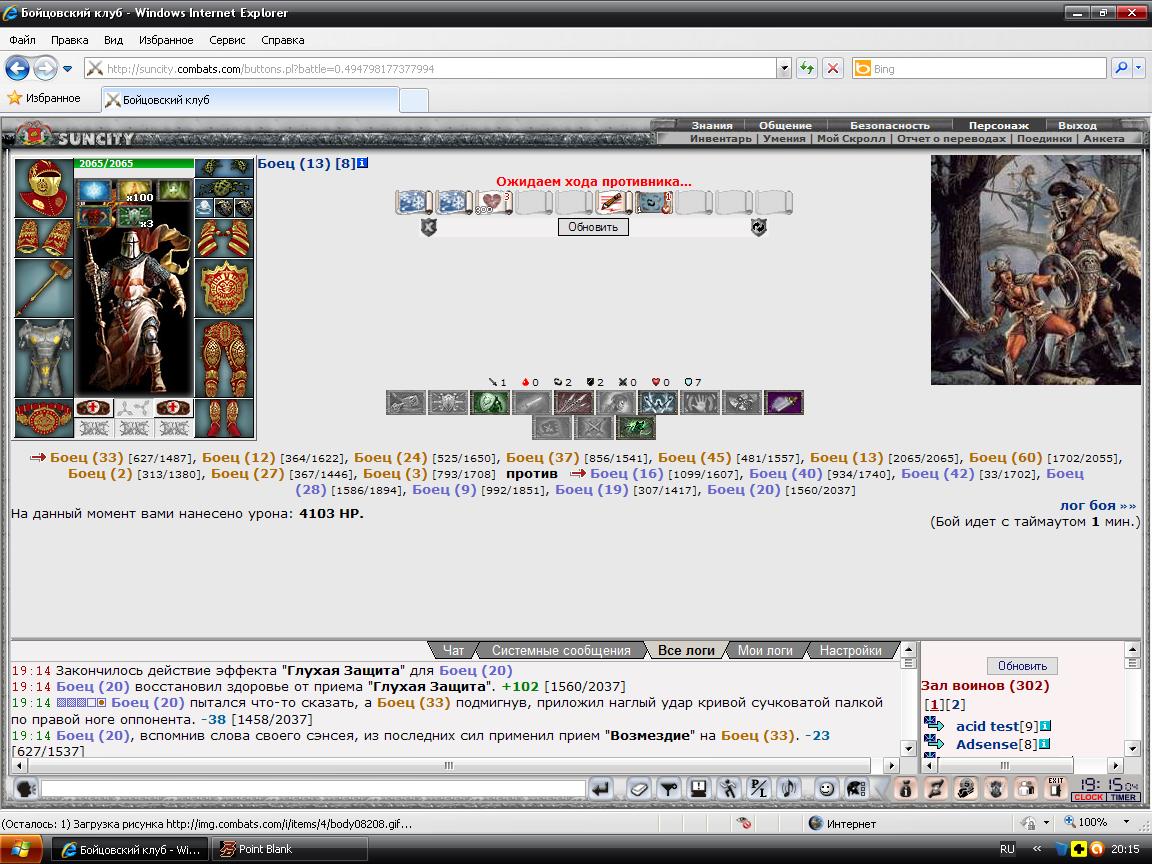The height and width of the screenshot is (864, 1152).
Task: Switch to the Мои логи tab
Action: tap(765, 650)
